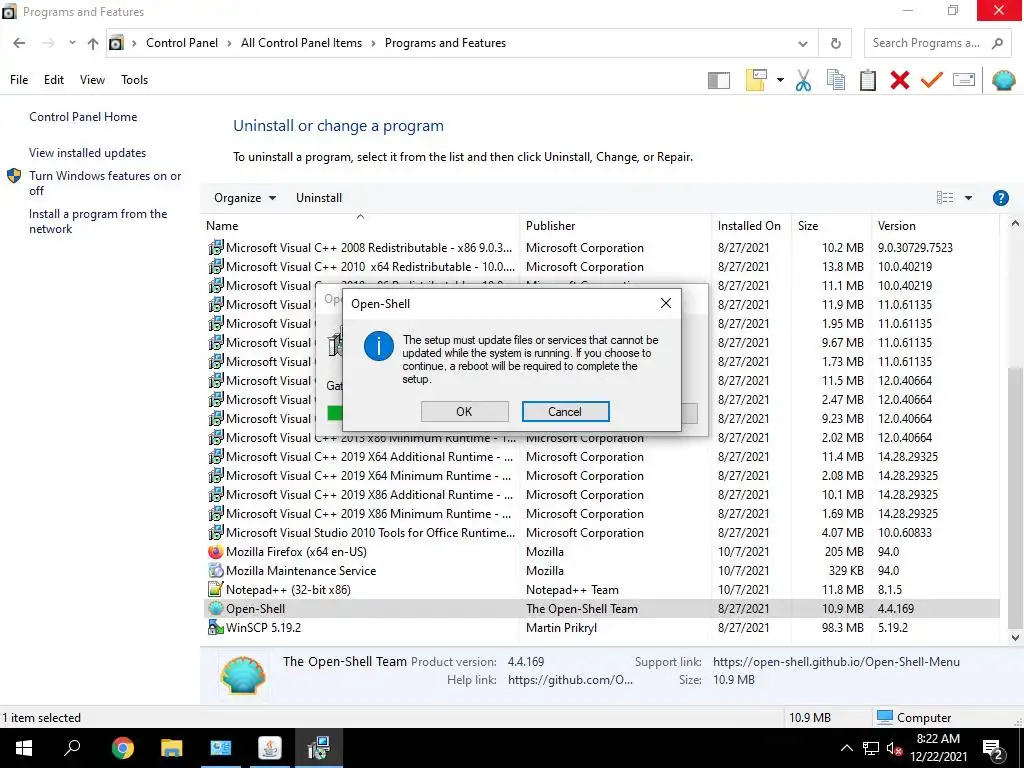The height and width of the screenshot is (768, 1024).
Task: Select Mozilla Maintenance Service row
Action: coord(601,571)
